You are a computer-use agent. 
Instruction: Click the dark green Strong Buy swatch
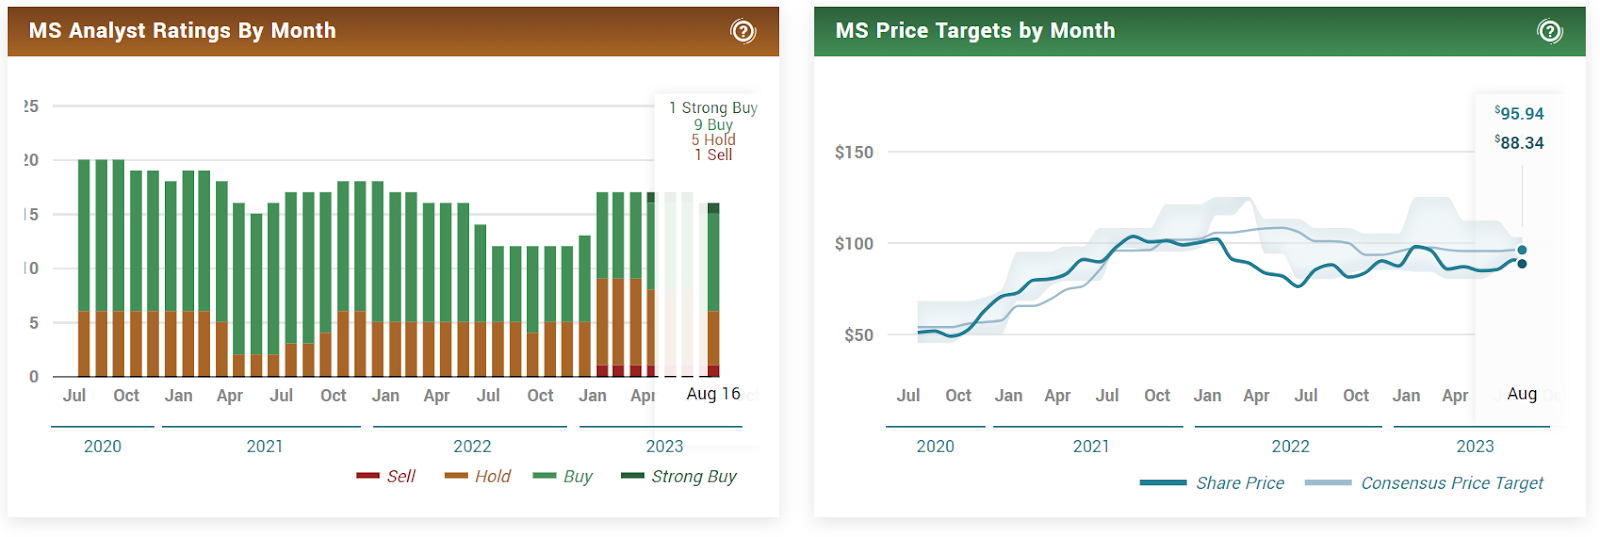pyautogui.click(x=632, y=476)
